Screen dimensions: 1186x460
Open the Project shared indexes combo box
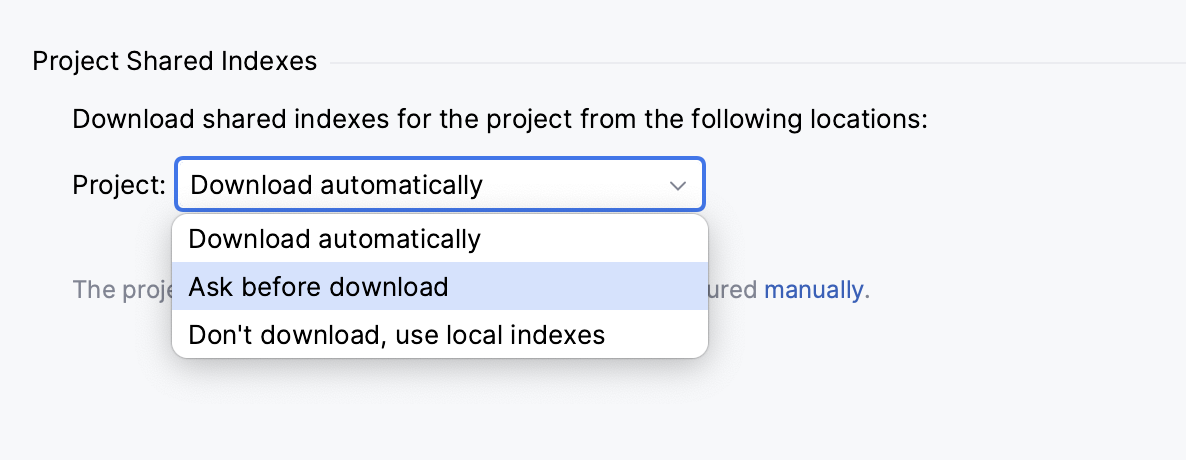438,185
